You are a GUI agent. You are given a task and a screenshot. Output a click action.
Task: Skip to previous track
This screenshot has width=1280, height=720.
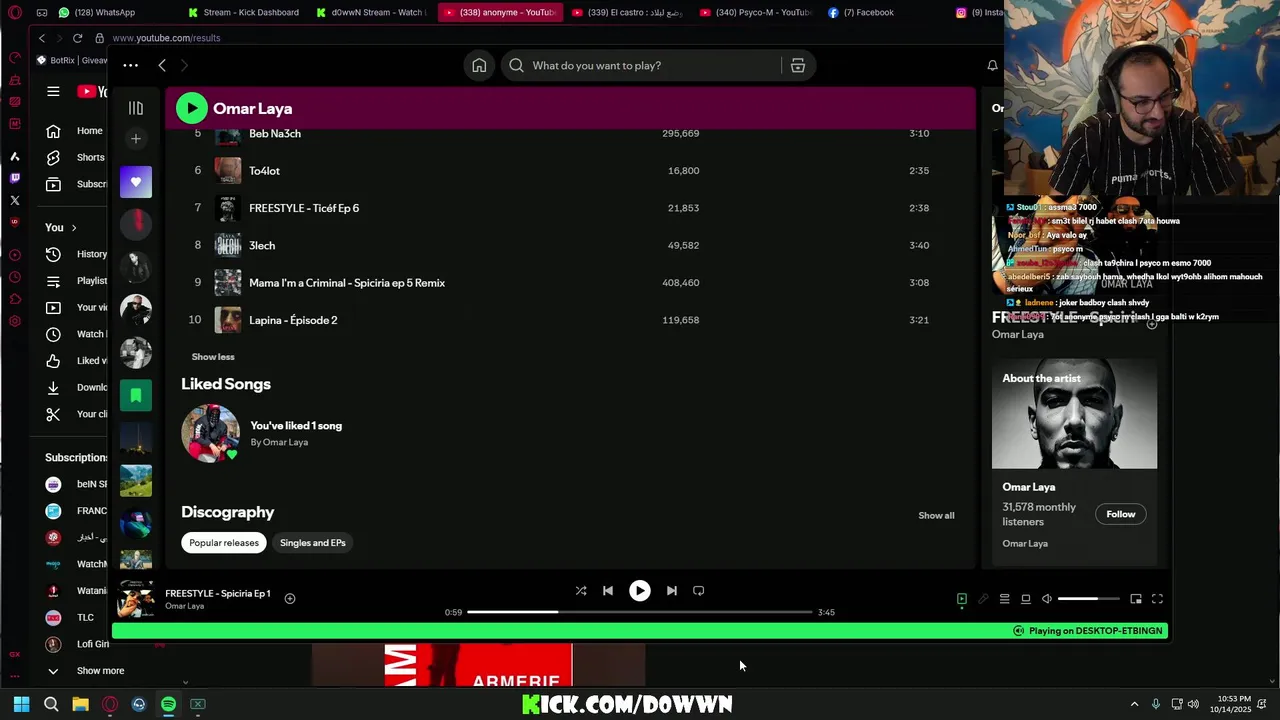(608, 591)
